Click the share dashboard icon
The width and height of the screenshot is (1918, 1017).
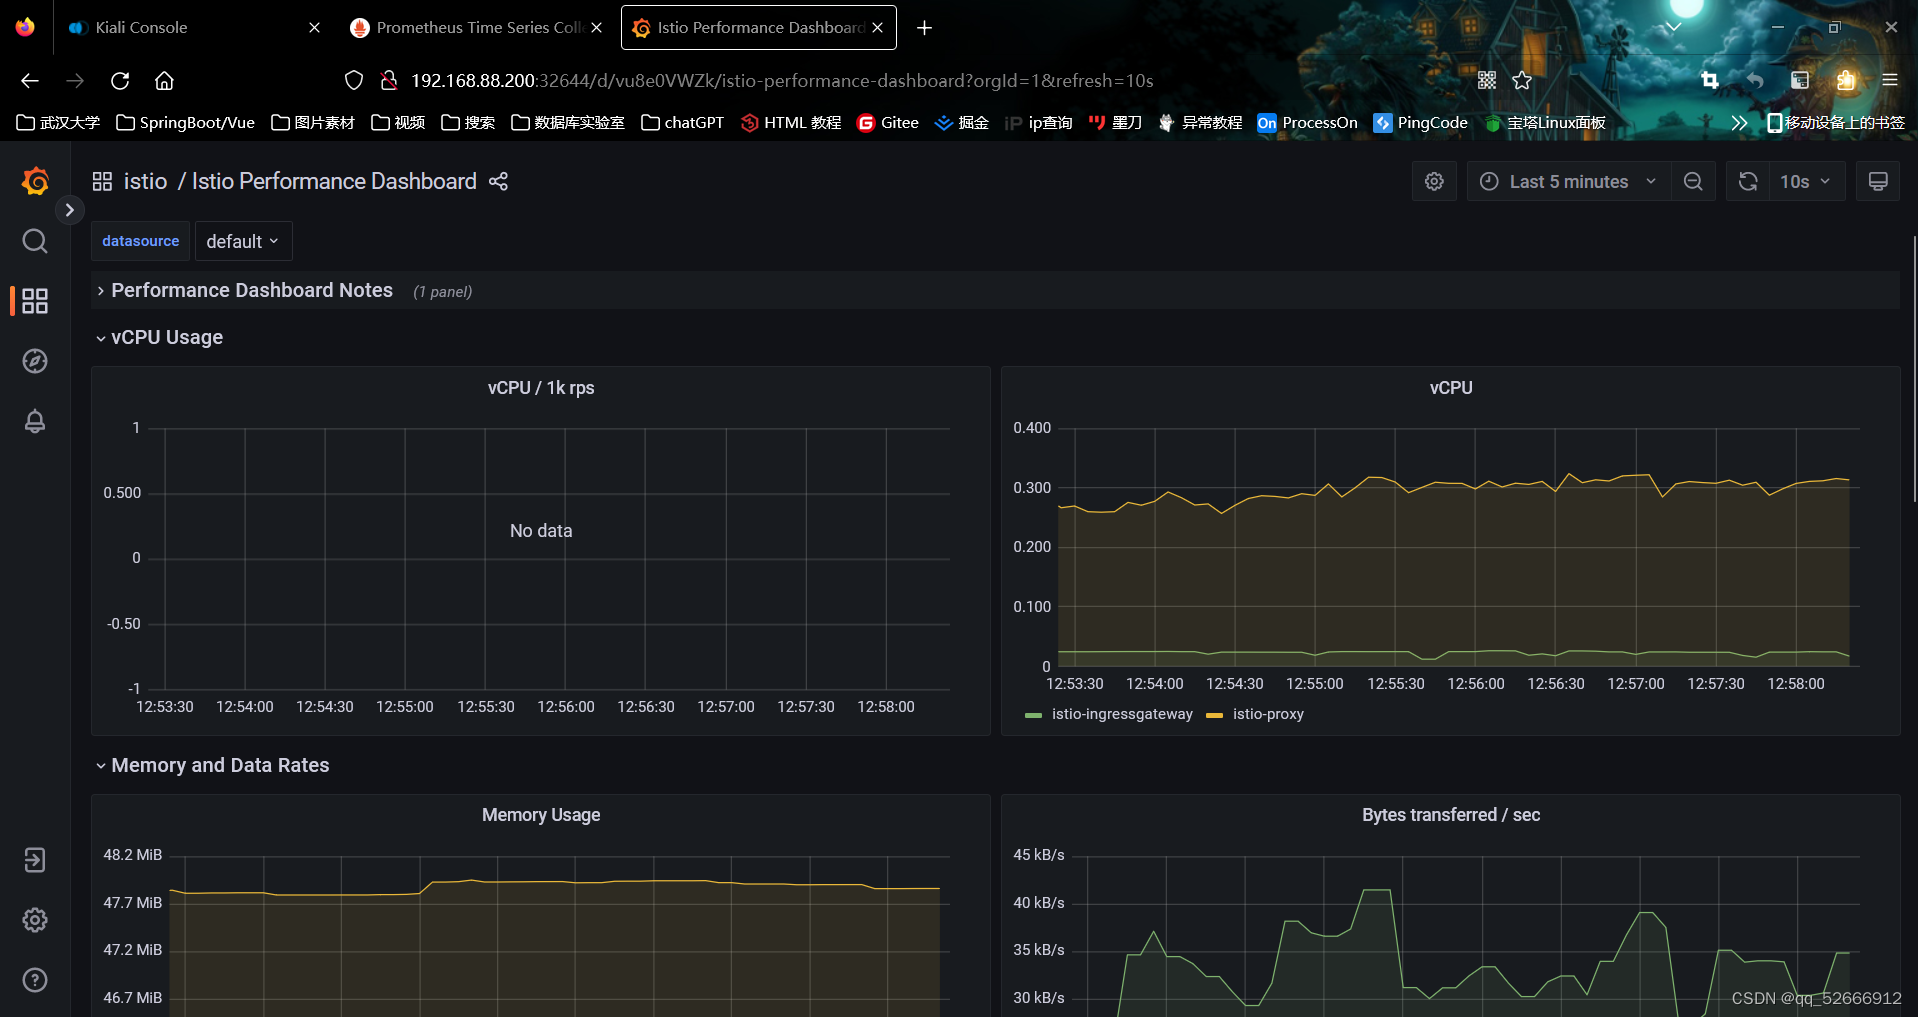(x=499, y=181)
